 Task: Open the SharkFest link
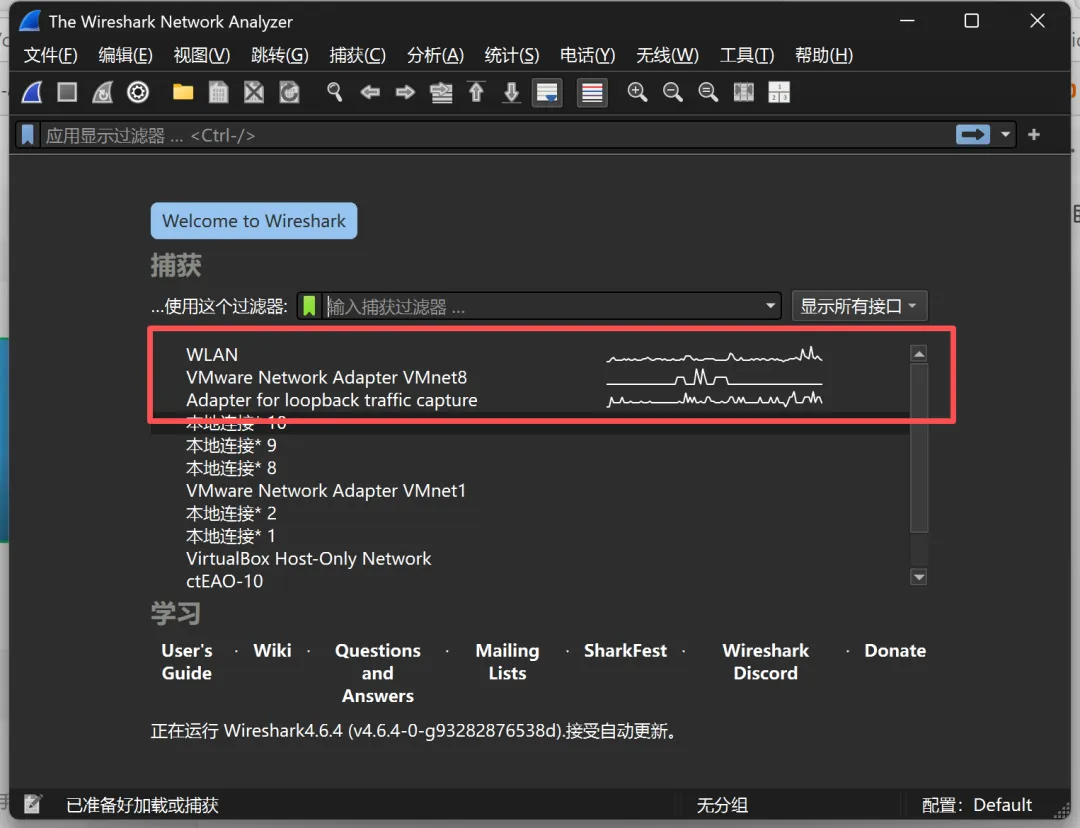click(625, 650)
